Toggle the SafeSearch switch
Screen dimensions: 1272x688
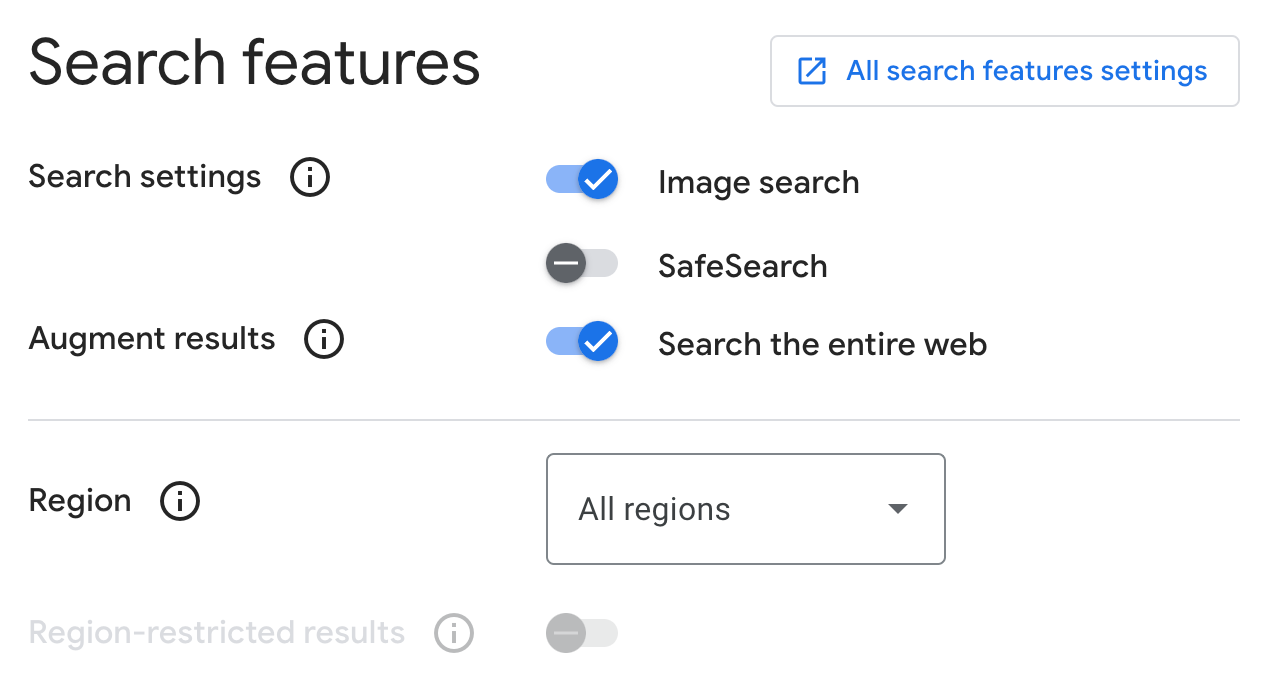pos(582,263)
